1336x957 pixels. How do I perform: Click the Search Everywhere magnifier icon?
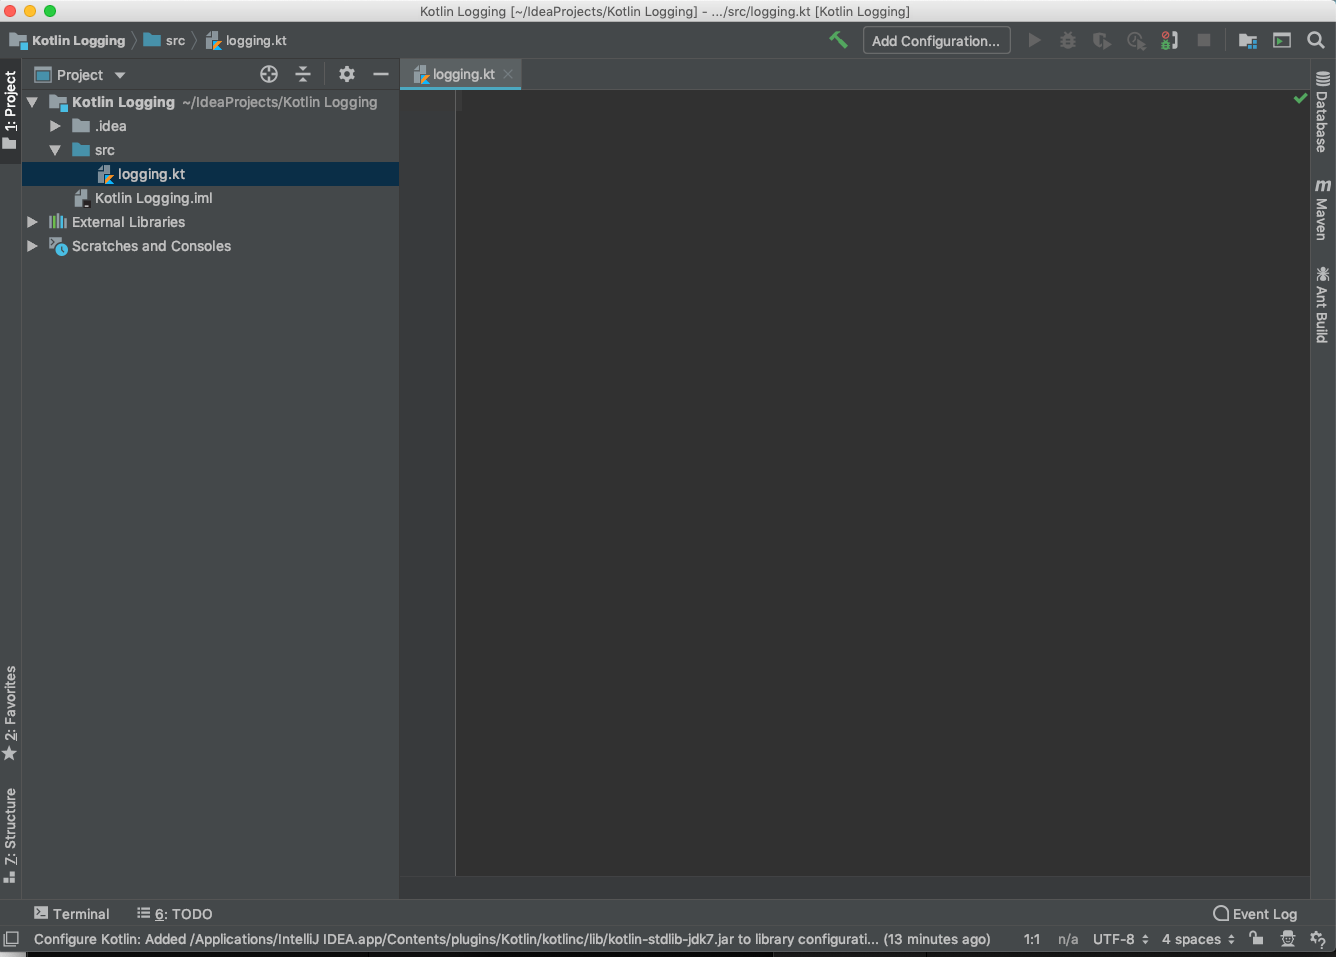click(1316, 41)
